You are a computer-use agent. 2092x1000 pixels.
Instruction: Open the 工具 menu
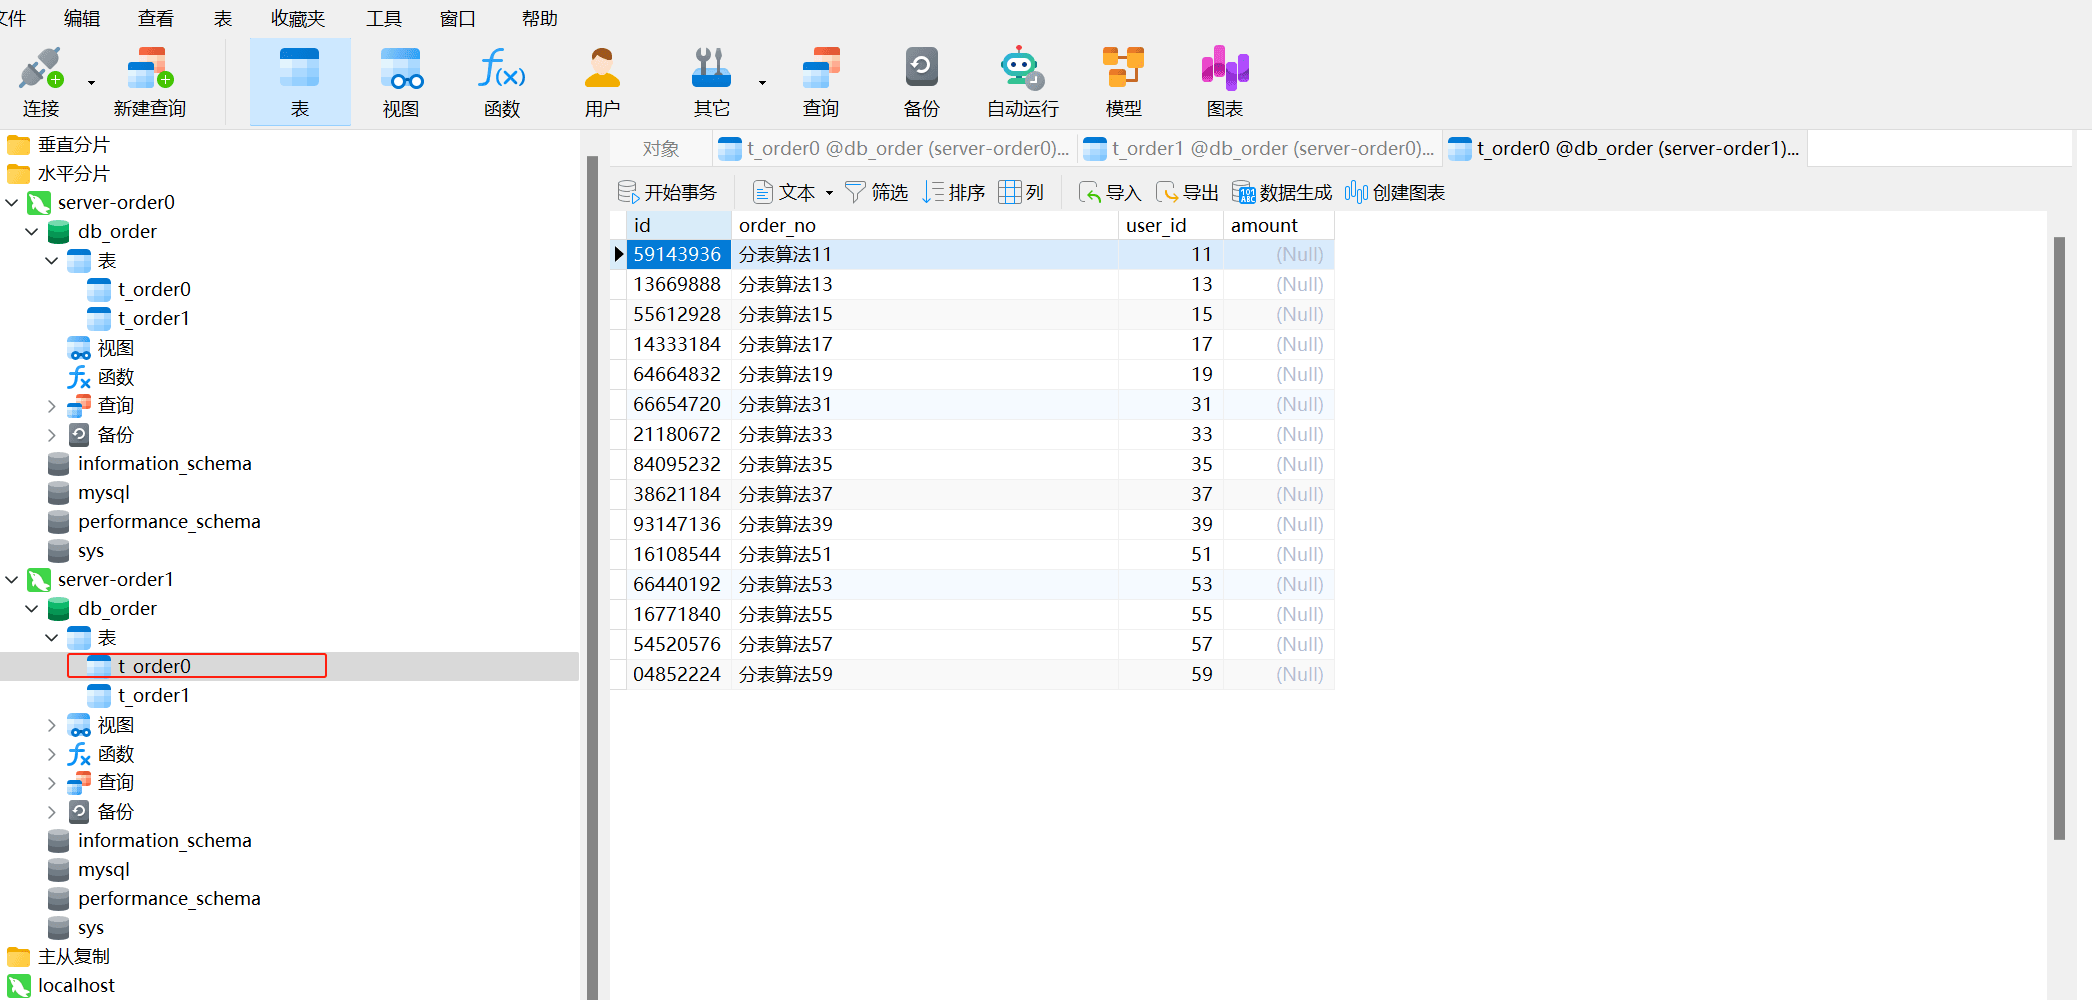click(x=384, y=18)
